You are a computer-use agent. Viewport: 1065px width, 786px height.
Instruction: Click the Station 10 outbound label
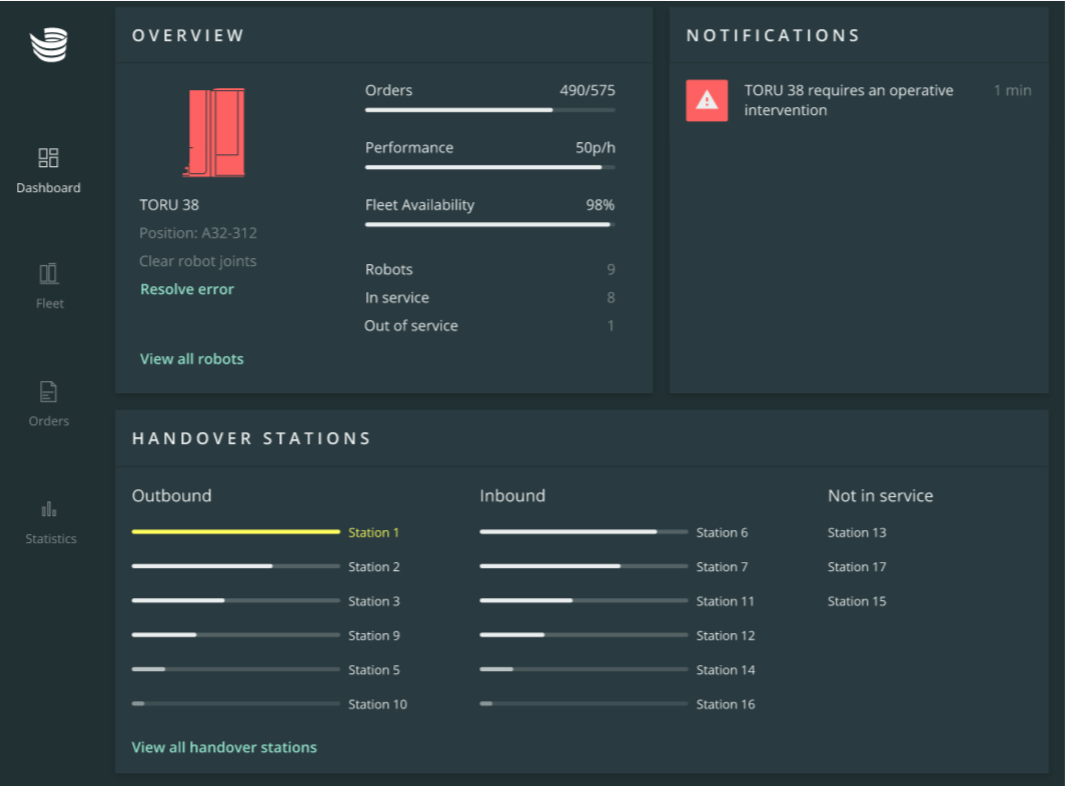pyautogui.click(x=378, y=705)
